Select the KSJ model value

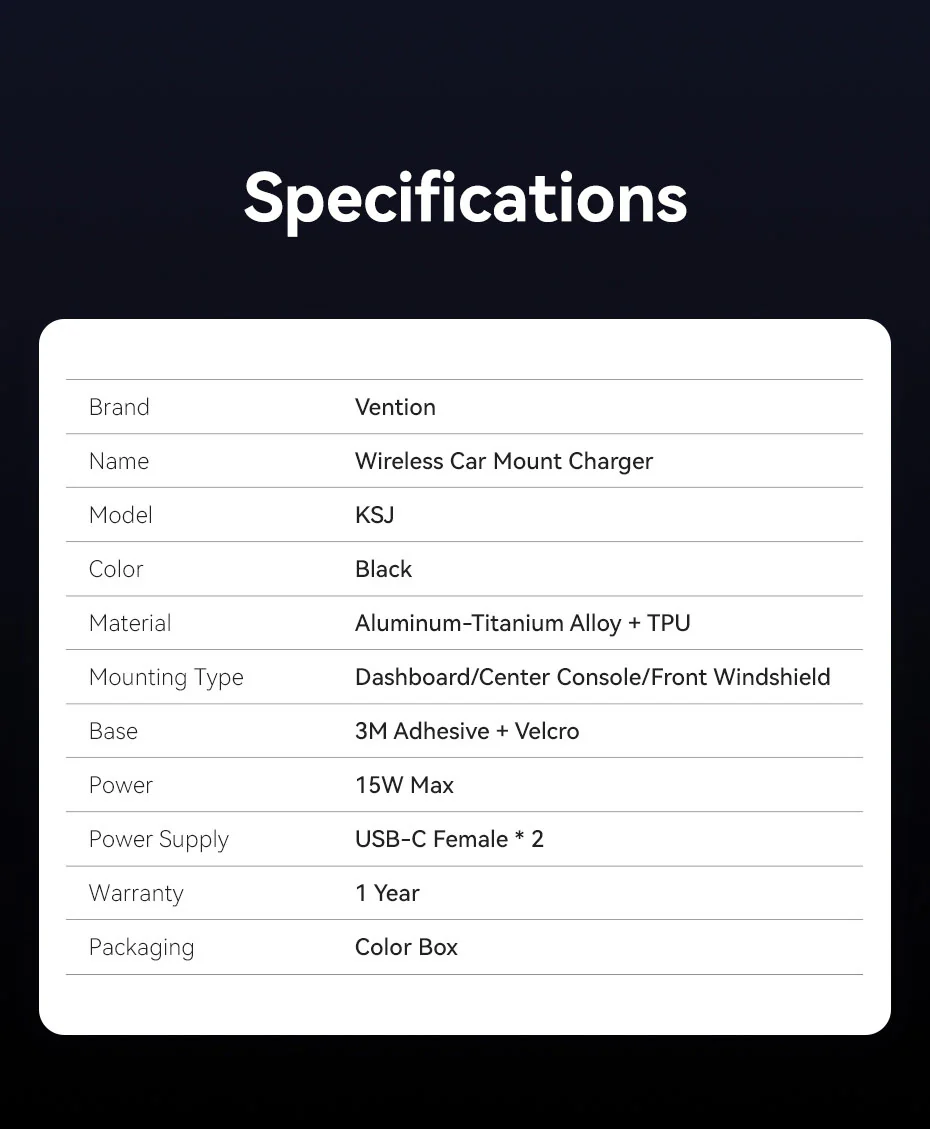point(374,515)
